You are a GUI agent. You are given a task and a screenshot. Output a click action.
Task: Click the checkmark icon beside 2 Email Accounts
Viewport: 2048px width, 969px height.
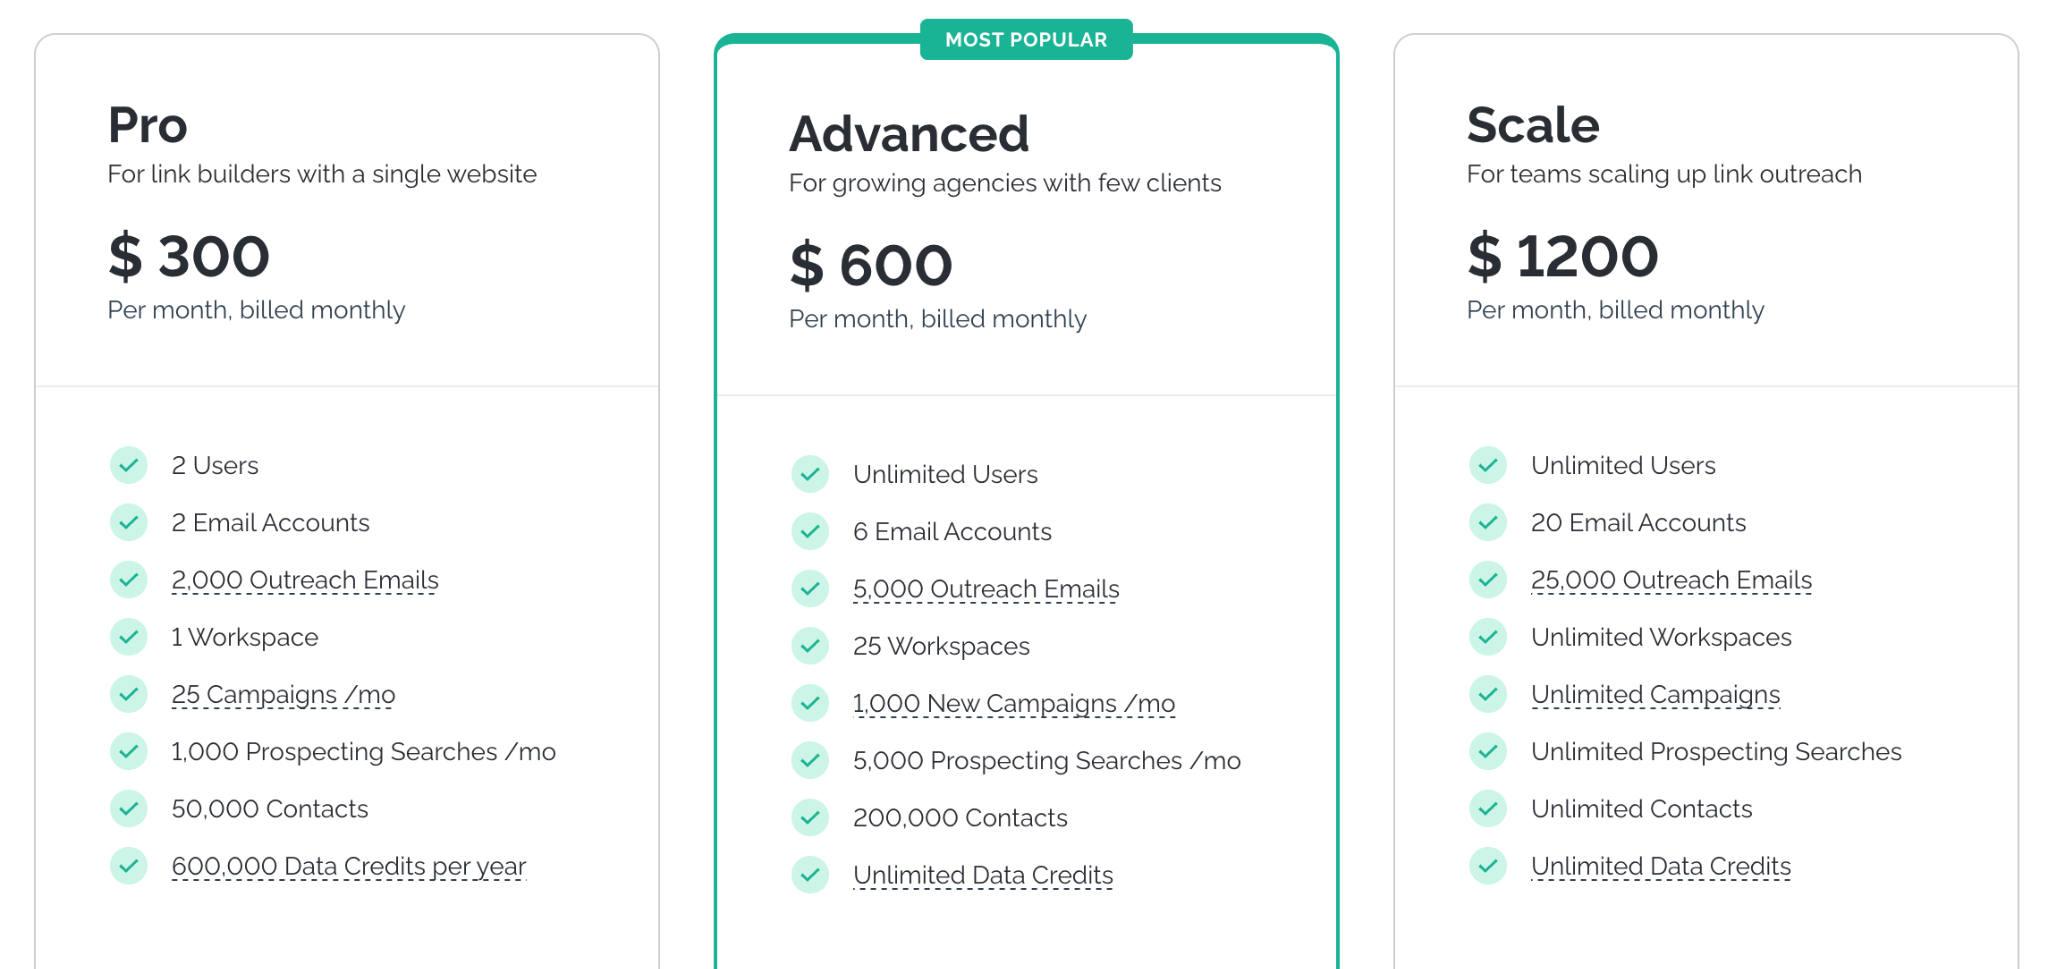129,522
